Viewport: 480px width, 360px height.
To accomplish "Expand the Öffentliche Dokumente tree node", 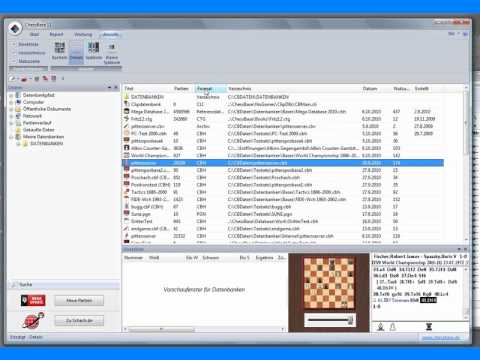I will 11,109.
